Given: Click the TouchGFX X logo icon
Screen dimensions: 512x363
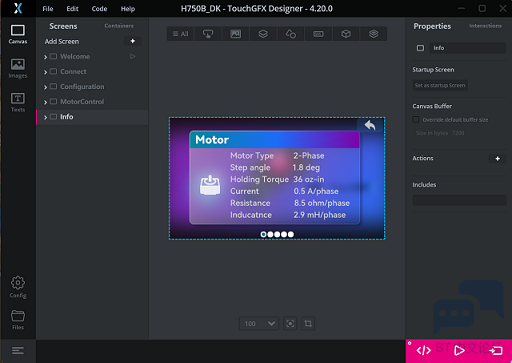Looking at the screenshot, I should click(18, 8).
